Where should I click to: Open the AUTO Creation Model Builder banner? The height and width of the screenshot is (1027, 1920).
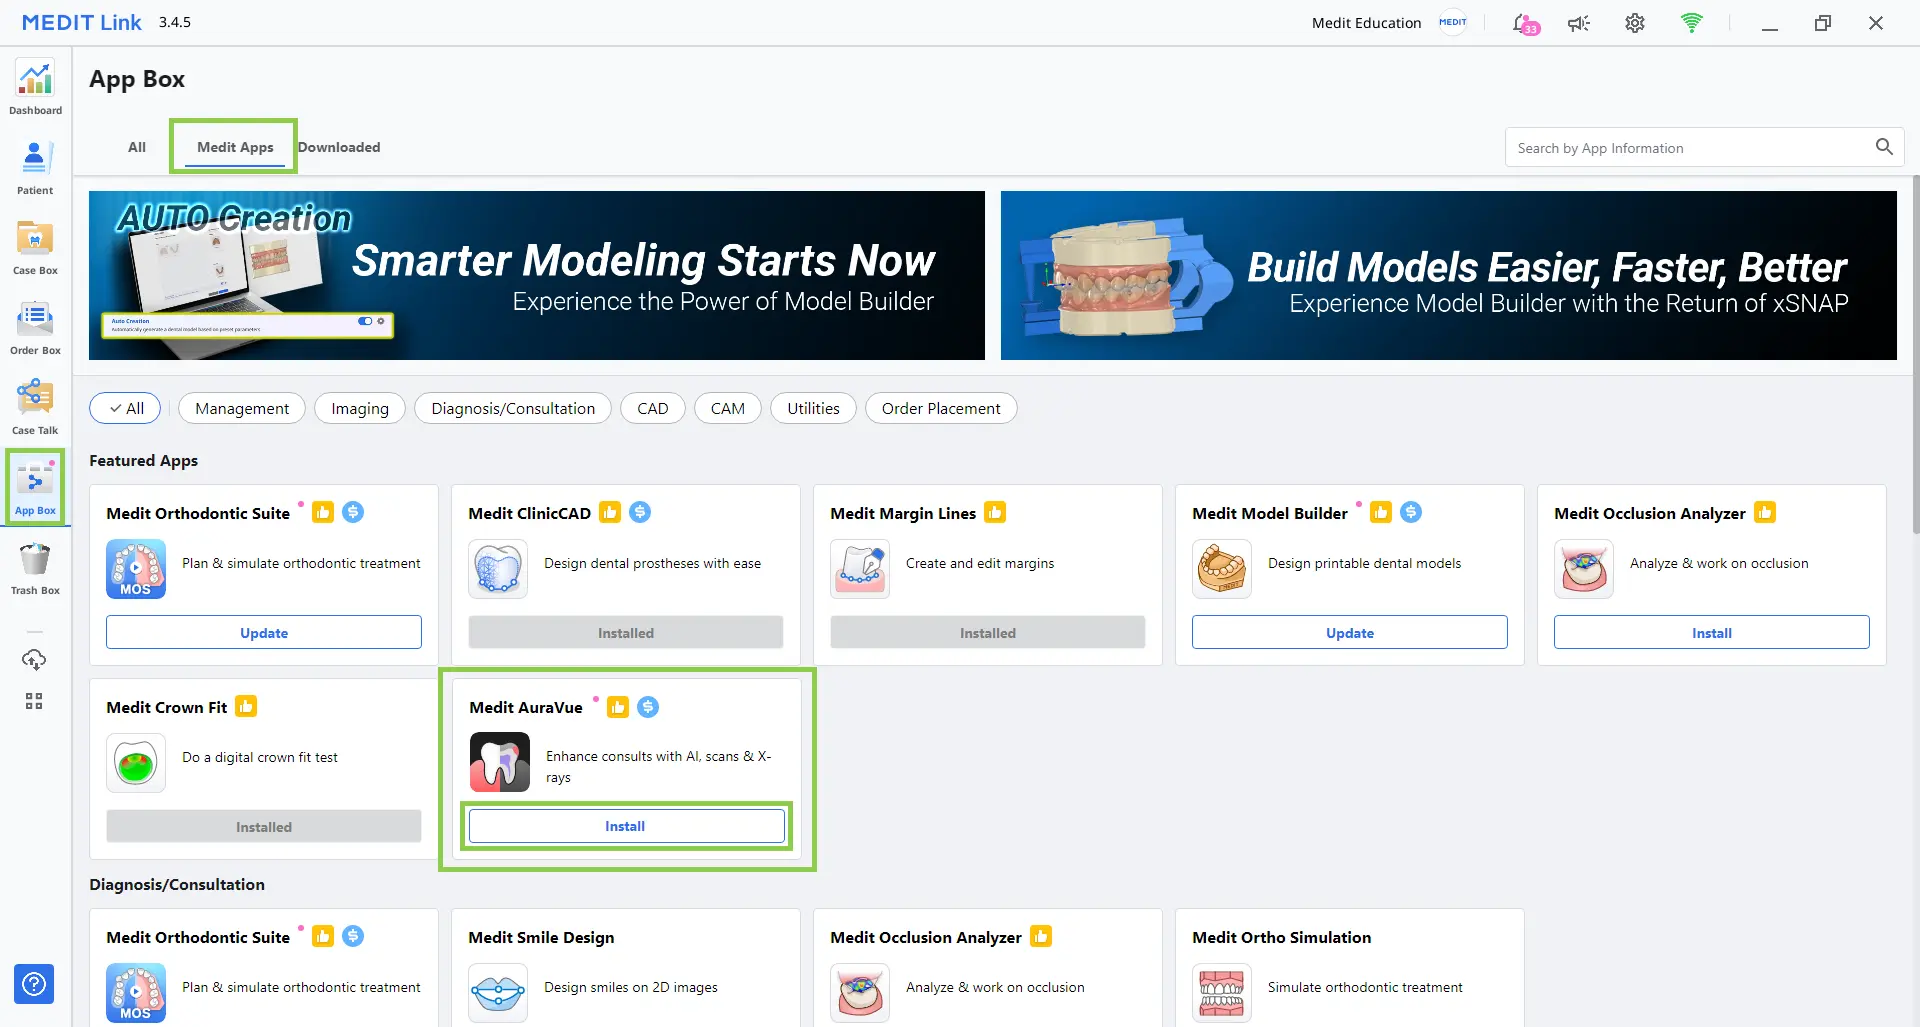click(x=537, y=275)
